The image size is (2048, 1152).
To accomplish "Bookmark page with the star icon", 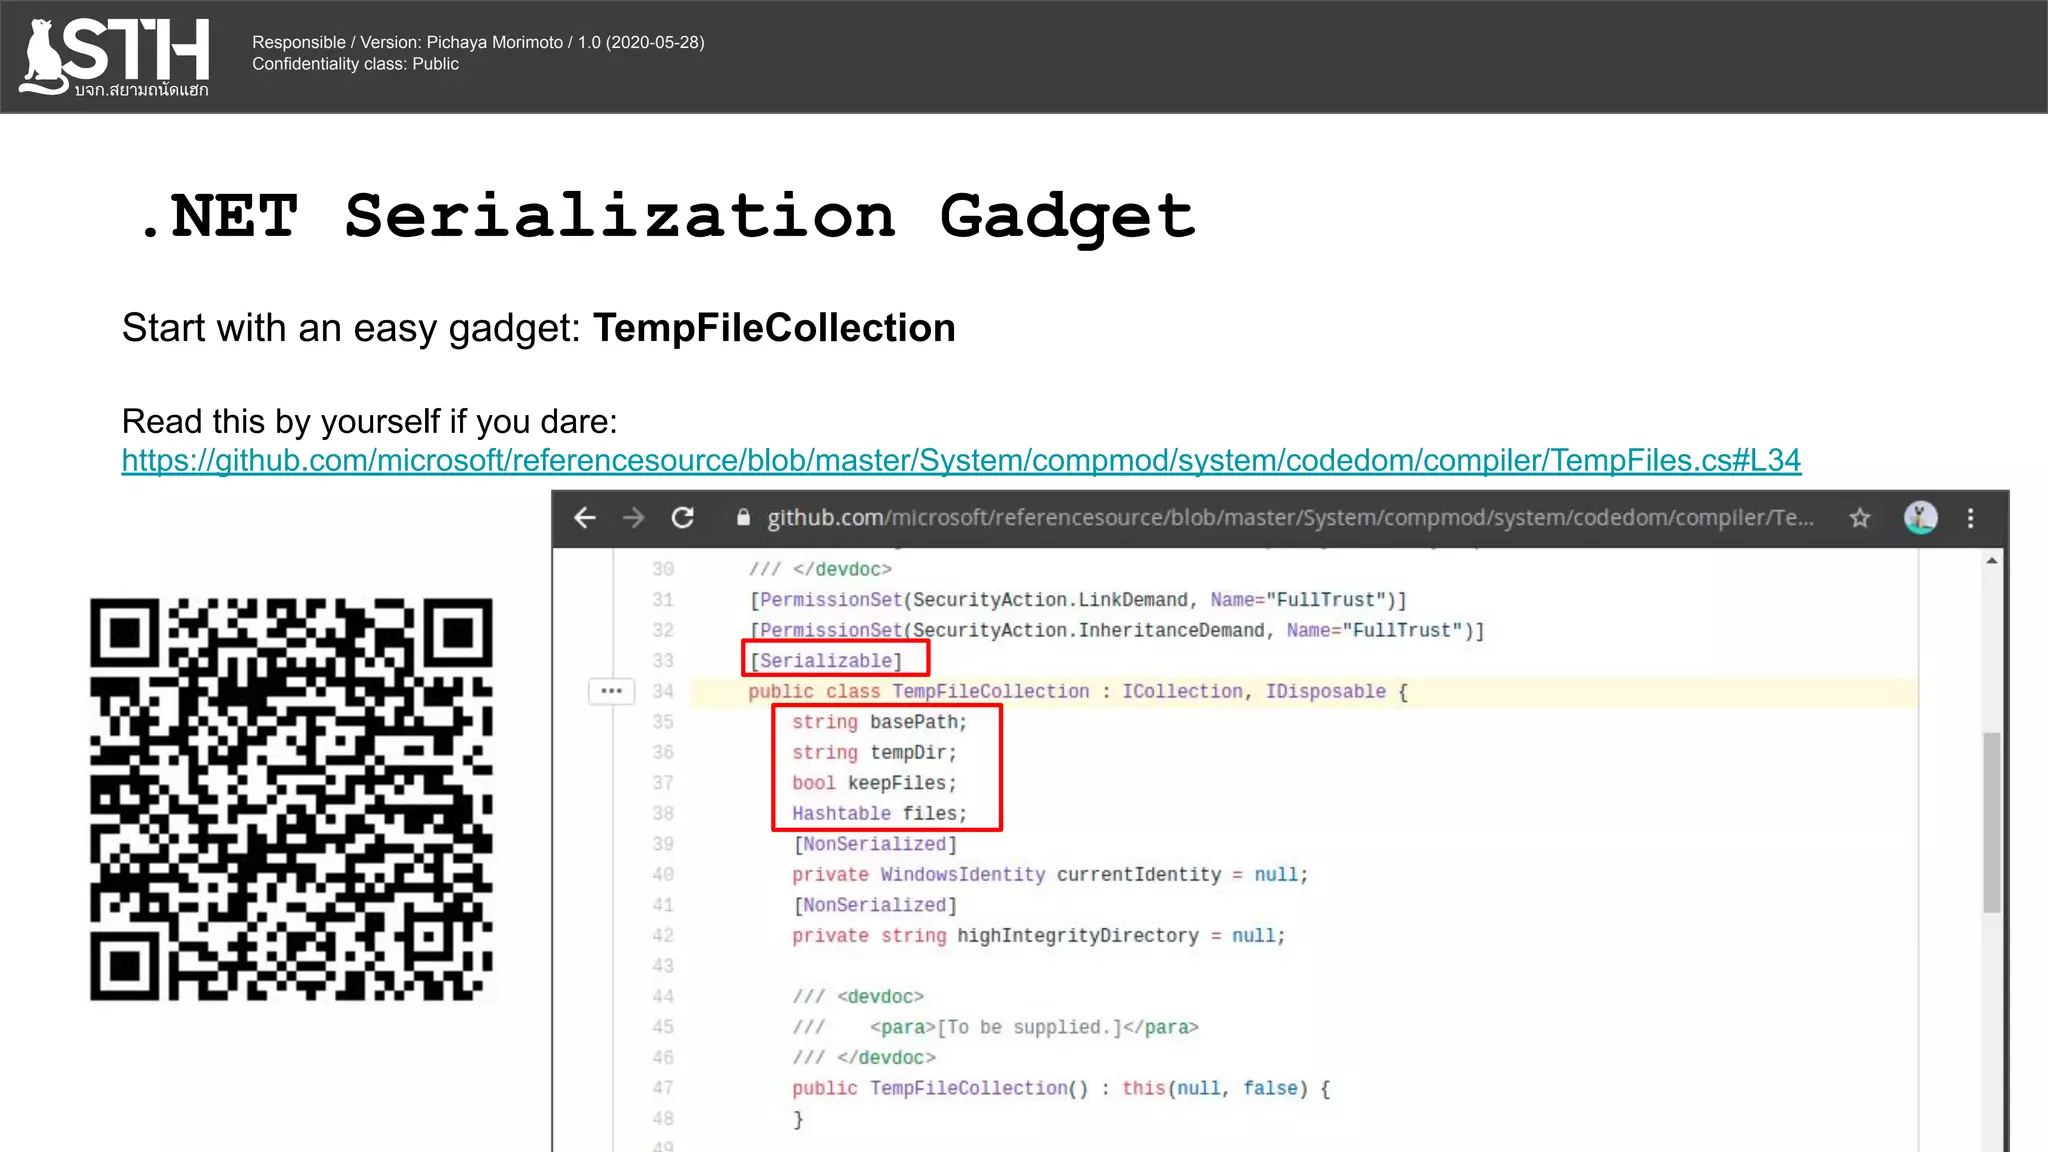I will coord(1859,518).
